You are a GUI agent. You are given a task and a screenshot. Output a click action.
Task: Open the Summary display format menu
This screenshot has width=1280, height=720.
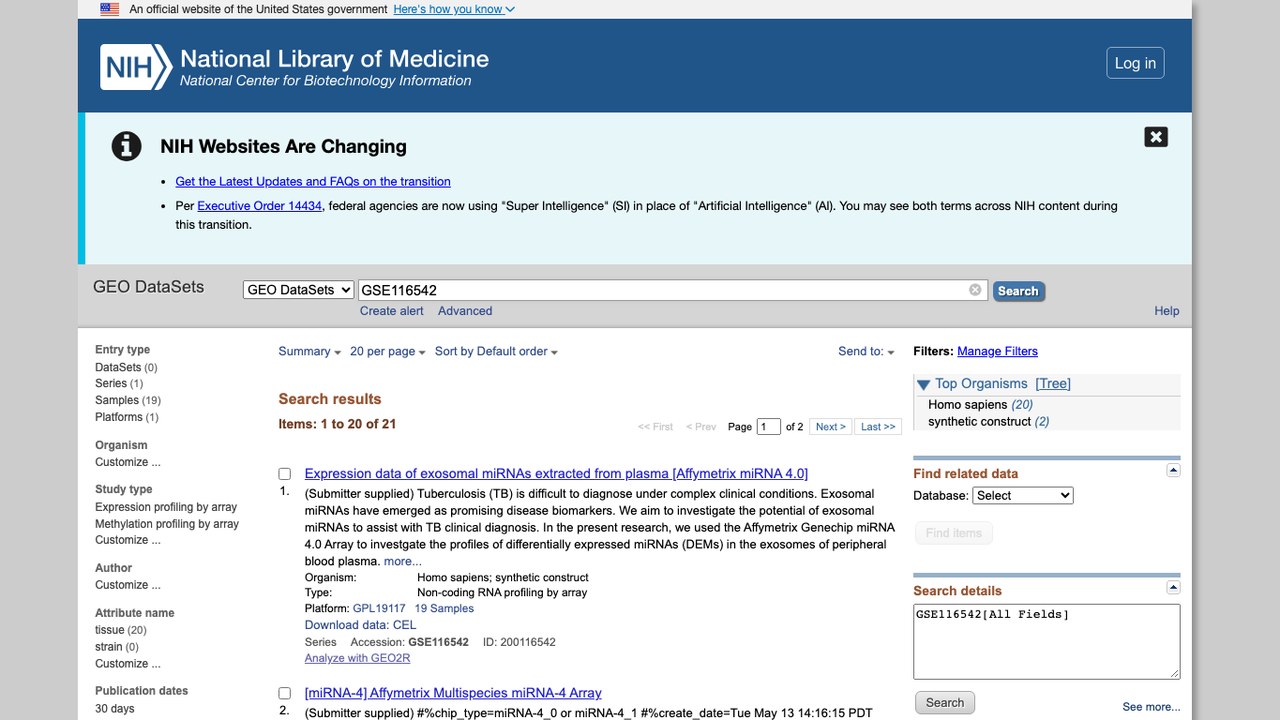[309, 351]
